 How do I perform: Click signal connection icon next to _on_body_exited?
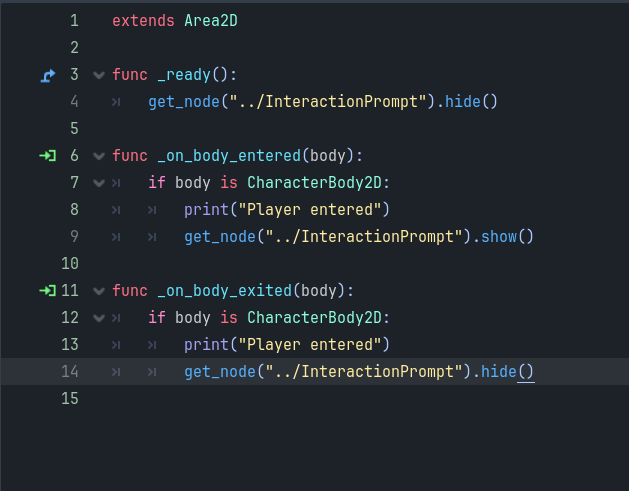coord(47,291)
